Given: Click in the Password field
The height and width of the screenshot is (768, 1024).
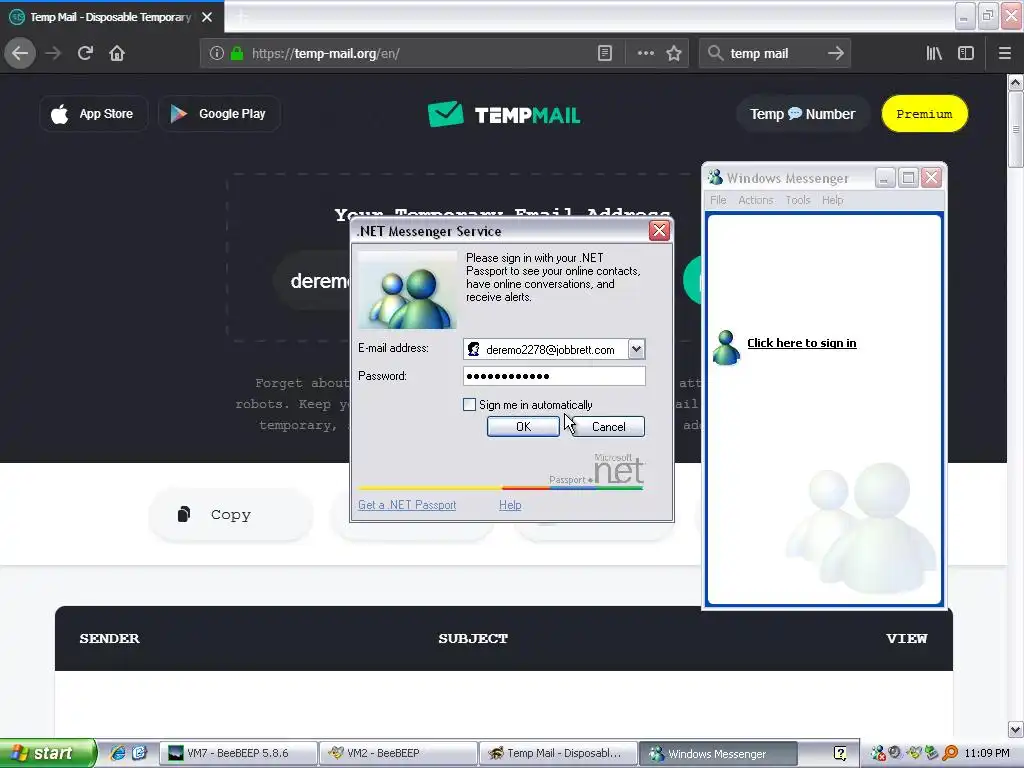Looking at the screenshot, I should 554,376.
